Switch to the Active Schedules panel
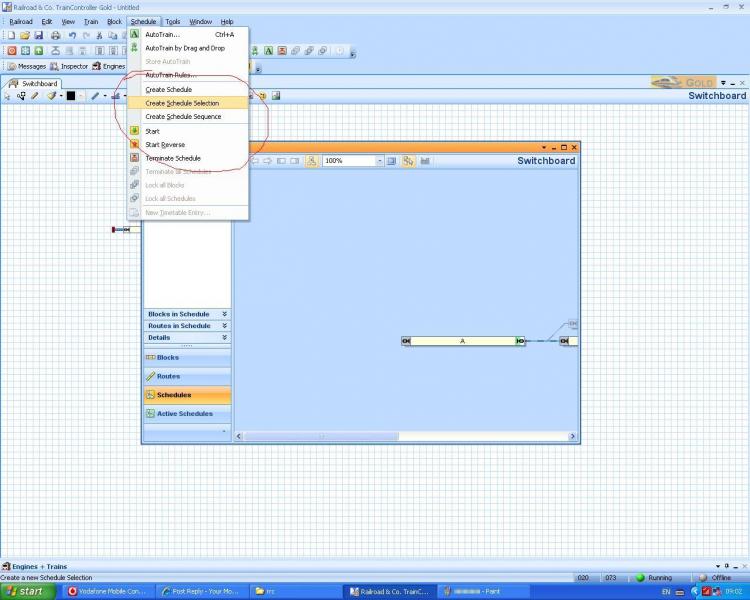The image size is (750, 600). point(186,413)
